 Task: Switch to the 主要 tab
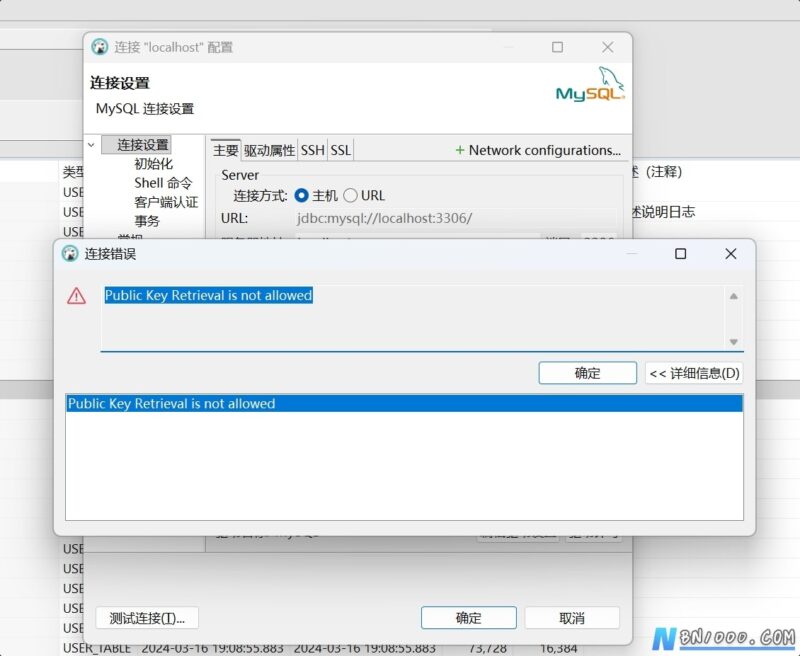(226, 150)
